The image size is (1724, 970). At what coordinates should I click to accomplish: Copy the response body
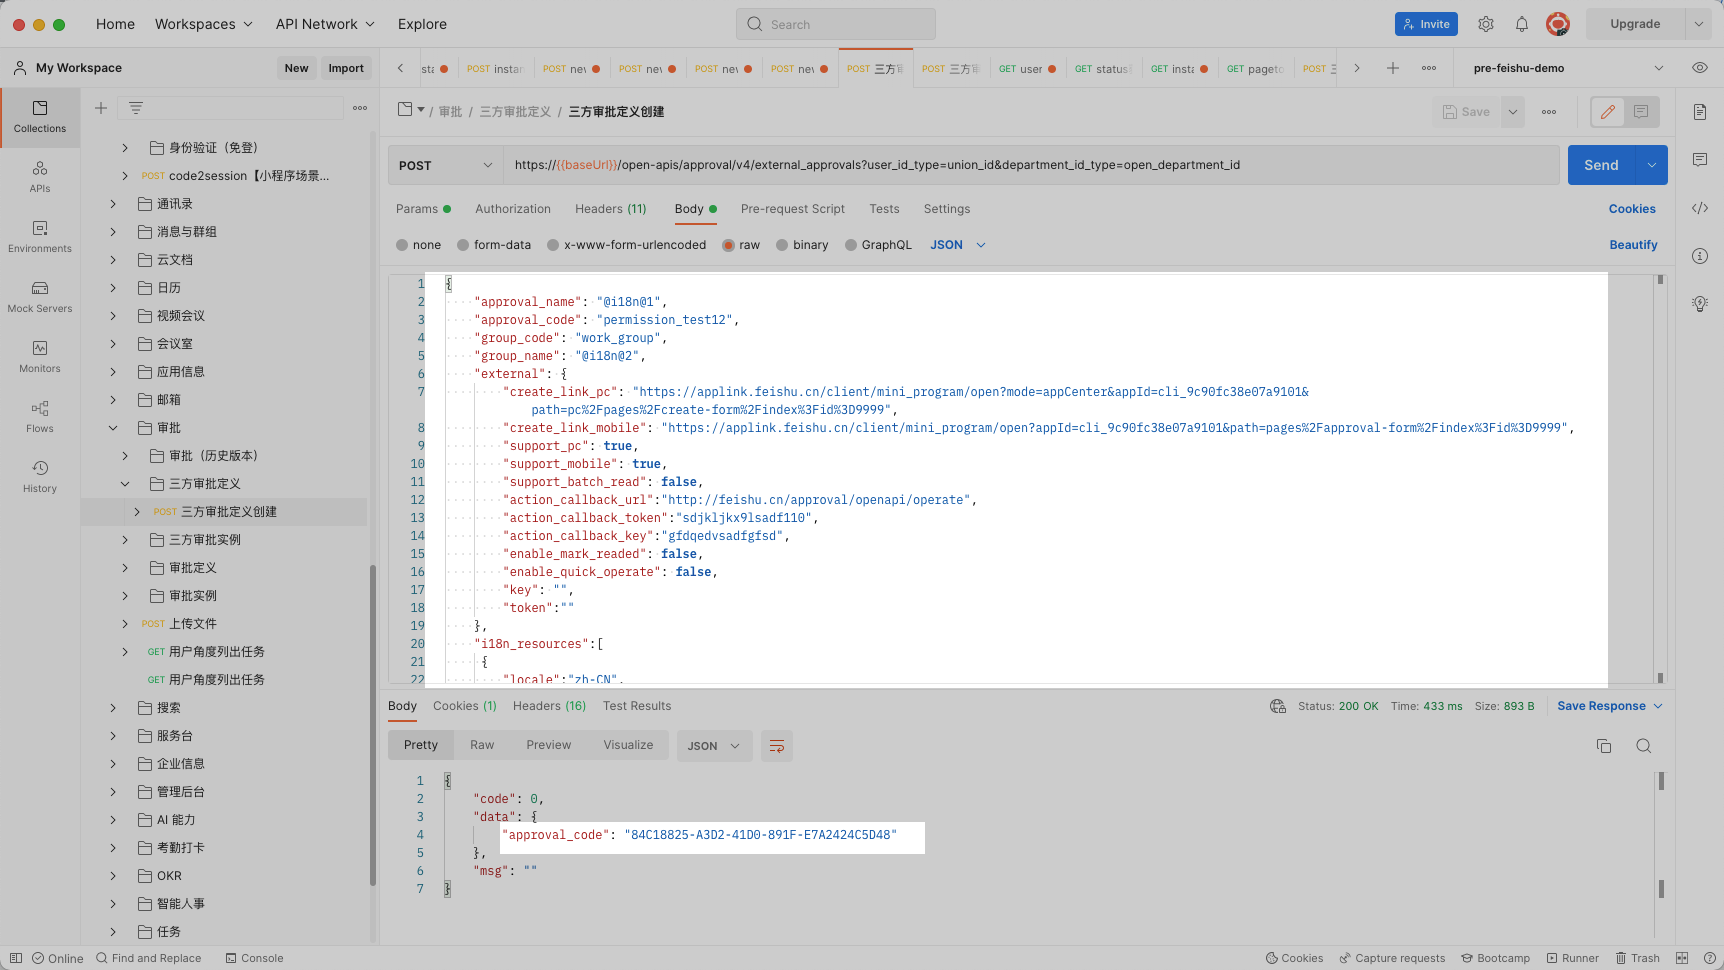[x=1604, y=746]
